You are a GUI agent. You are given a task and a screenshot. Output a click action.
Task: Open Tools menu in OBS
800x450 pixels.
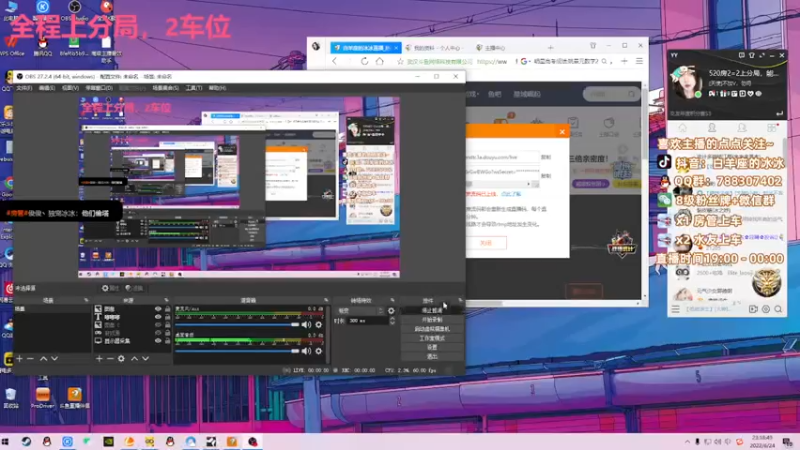click(194, 88)
